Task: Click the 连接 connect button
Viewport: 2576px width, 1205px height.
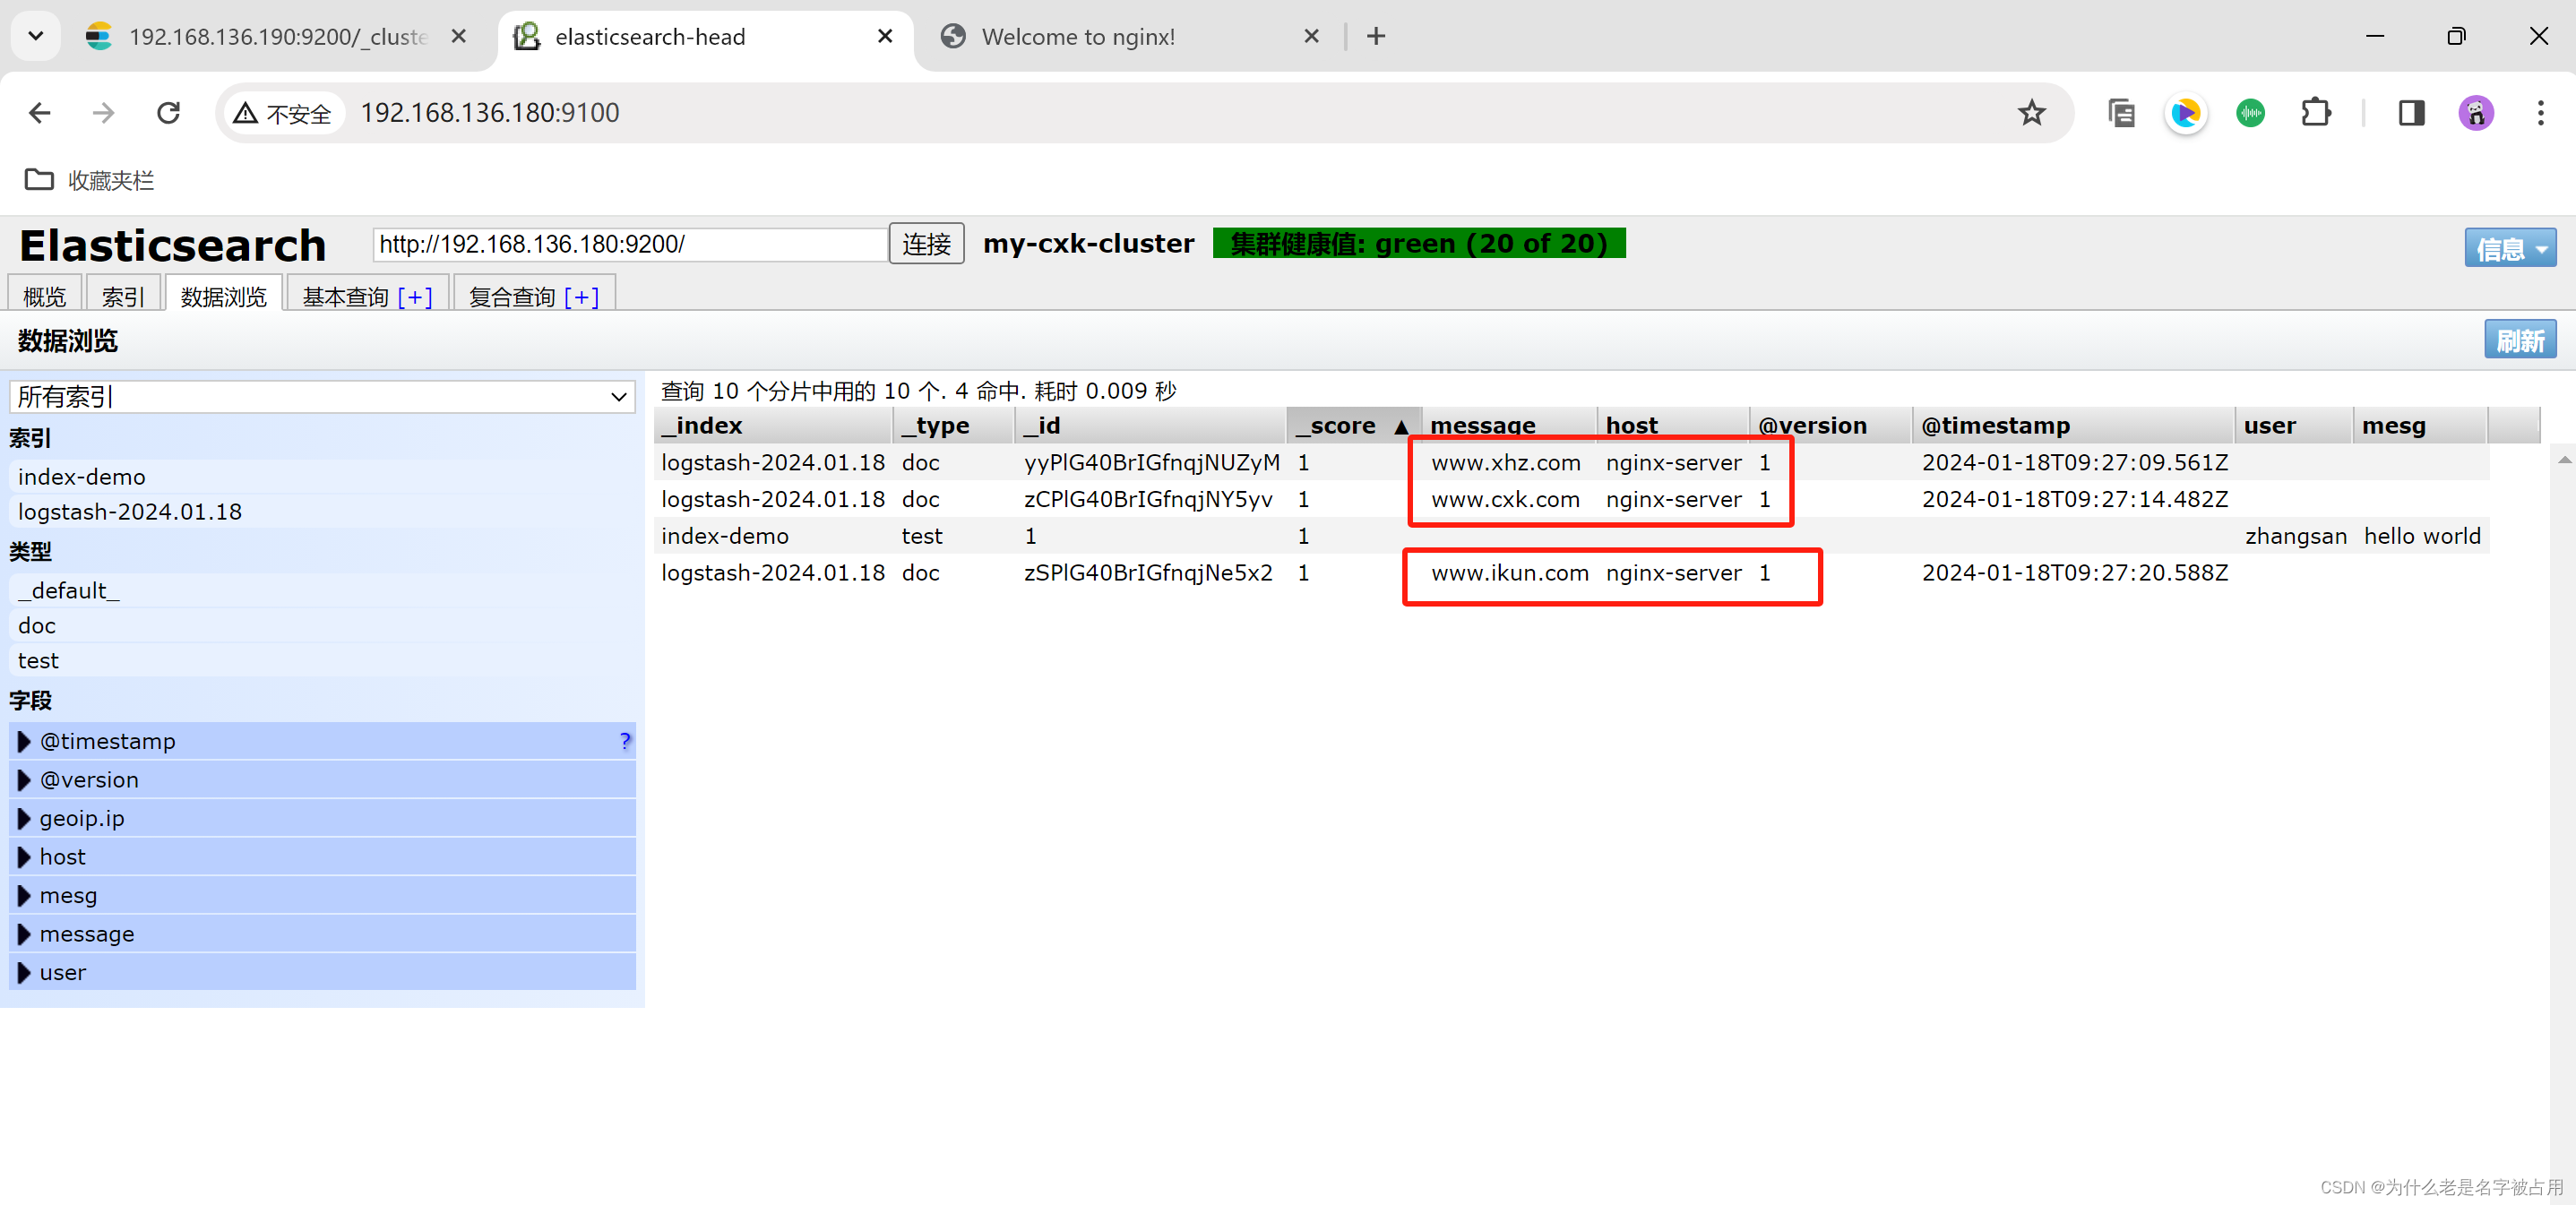Action: coord(926,244)
